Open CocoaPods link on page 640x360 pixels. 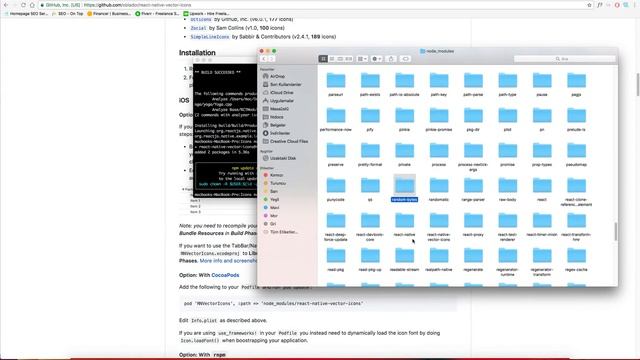pos(225,275)
